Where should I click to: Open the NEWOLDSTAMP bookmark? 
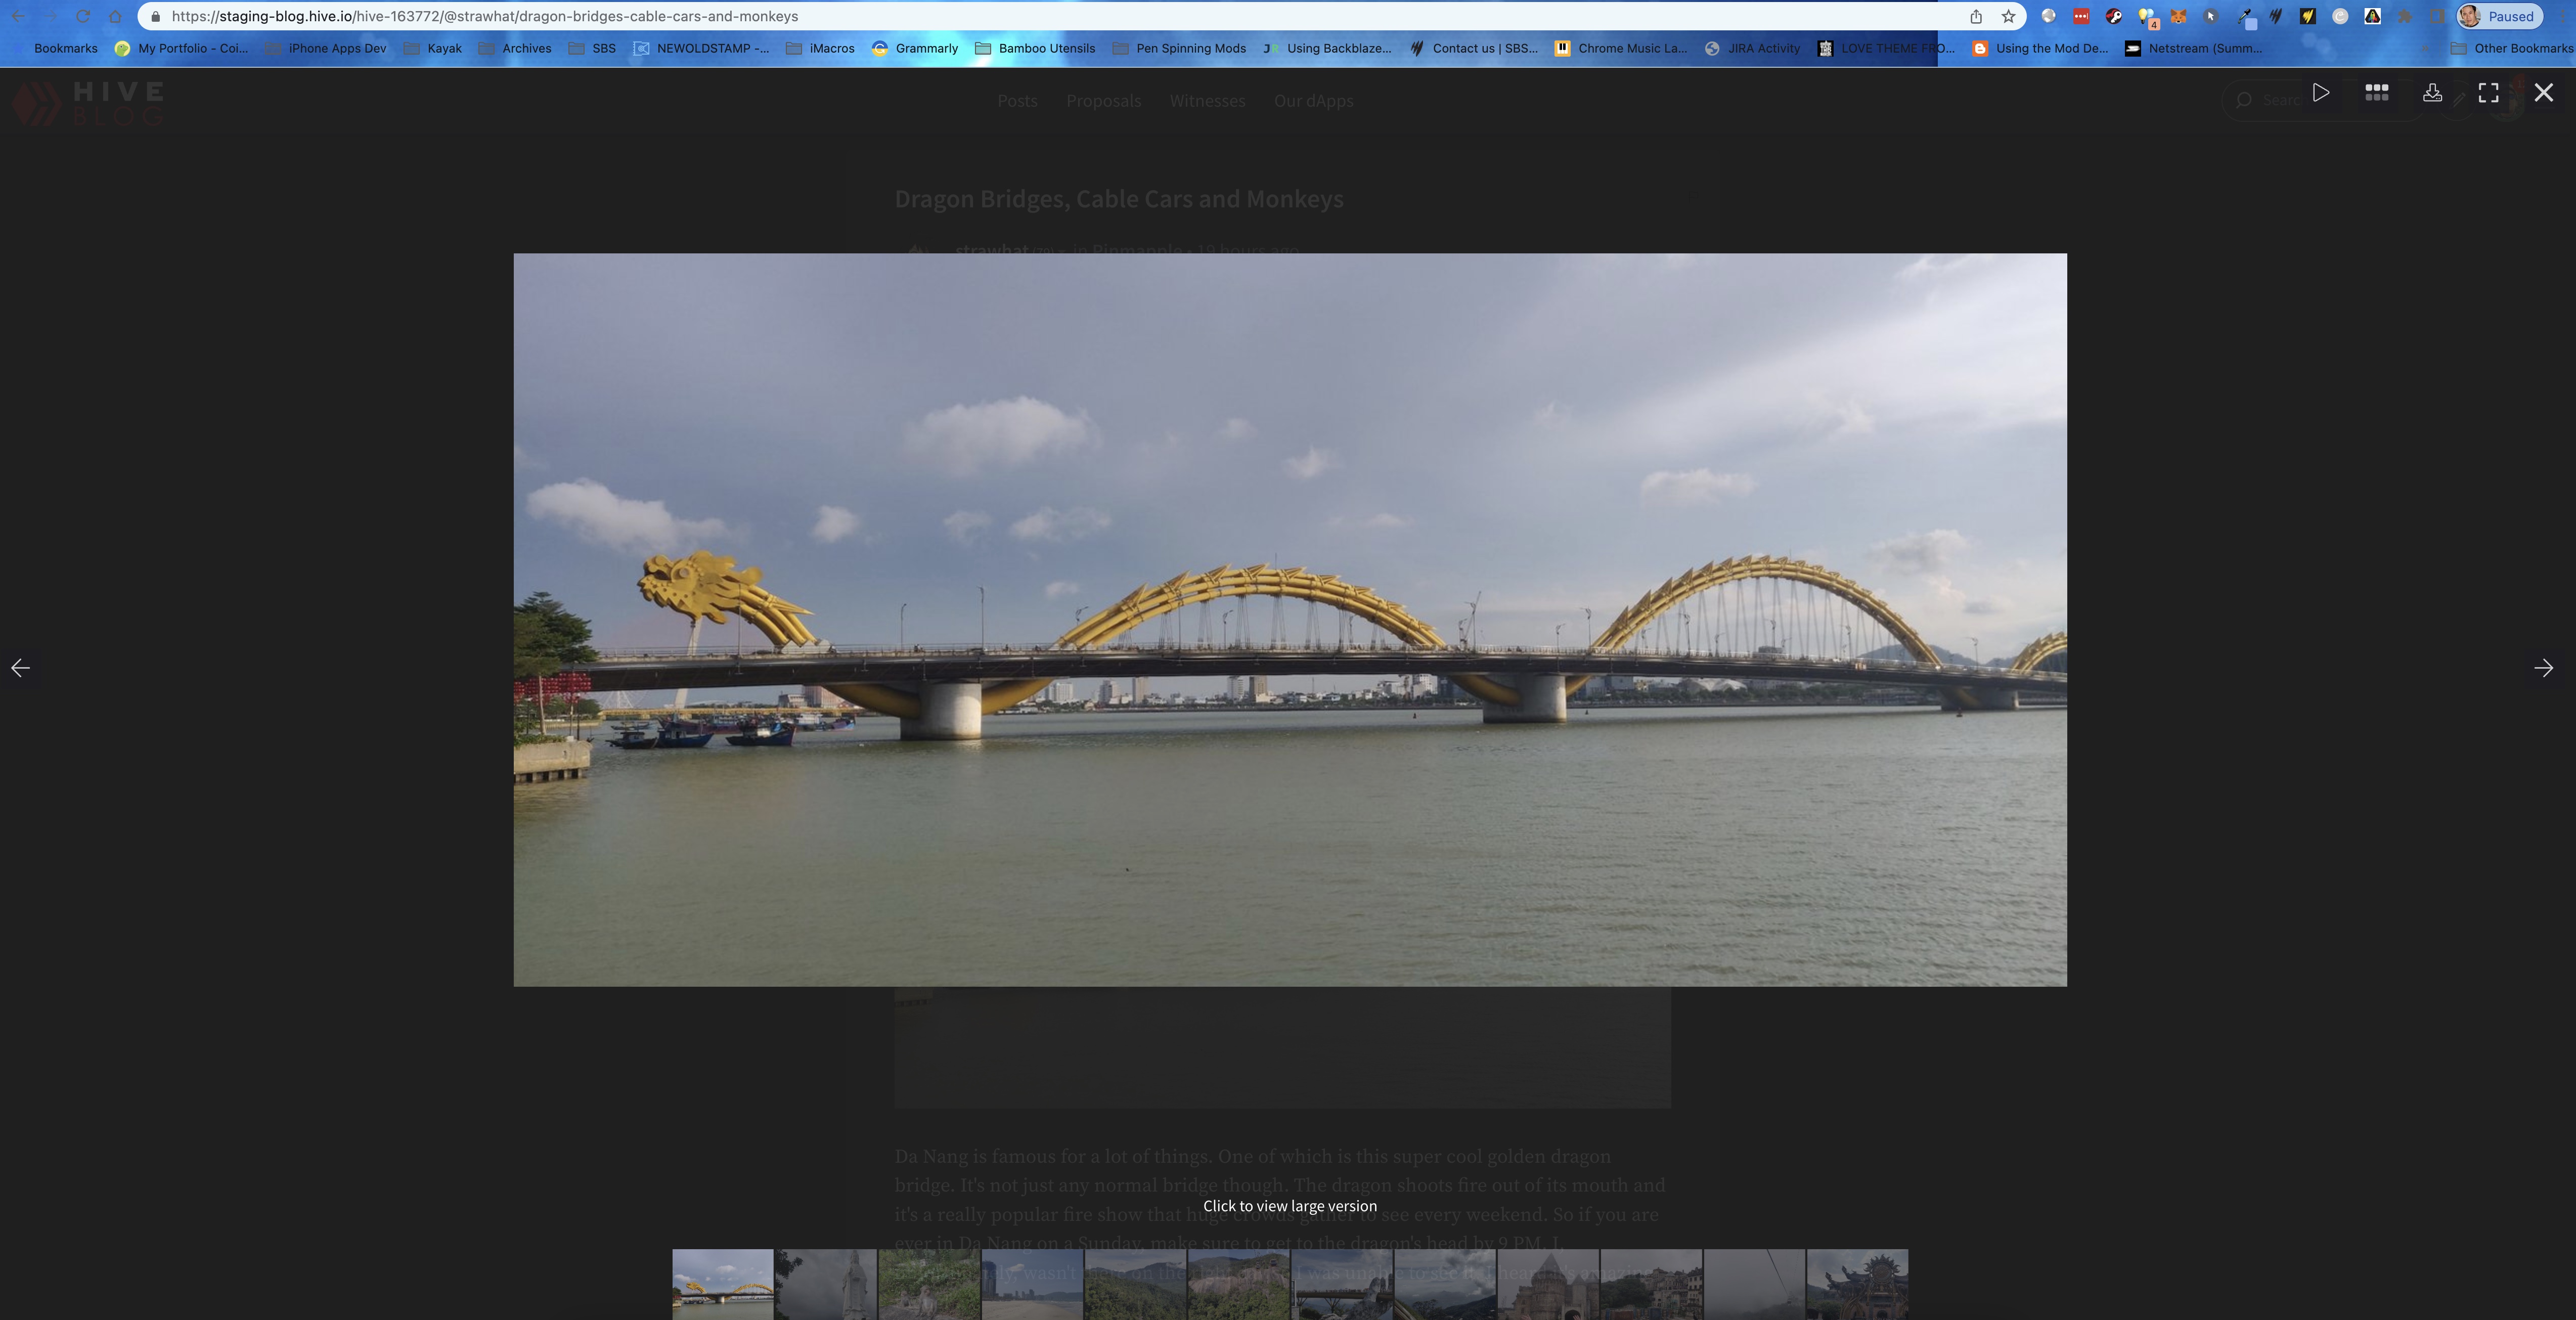click(701, 48)
